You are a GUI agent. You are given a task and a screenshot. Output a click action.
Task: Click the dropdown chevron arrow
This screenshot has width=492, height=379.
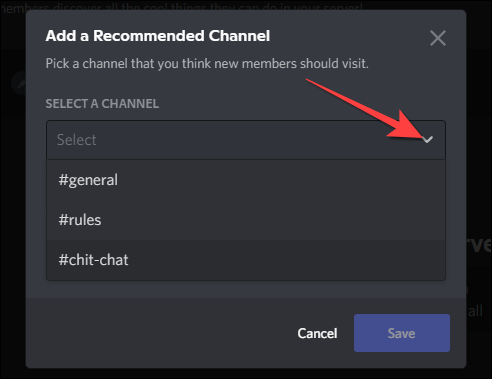(428, 139)
